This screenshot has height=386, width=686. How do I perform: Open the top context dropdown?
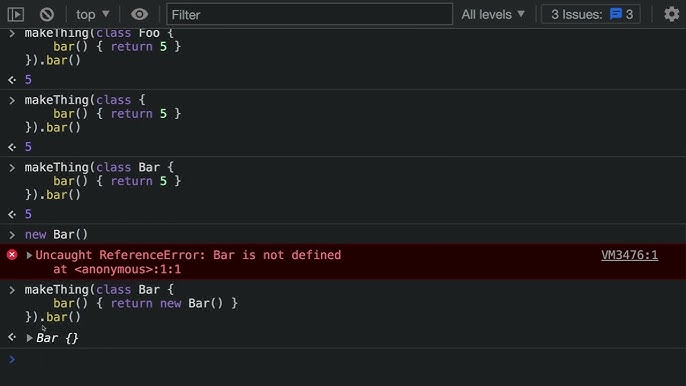[x=92, y=14]
